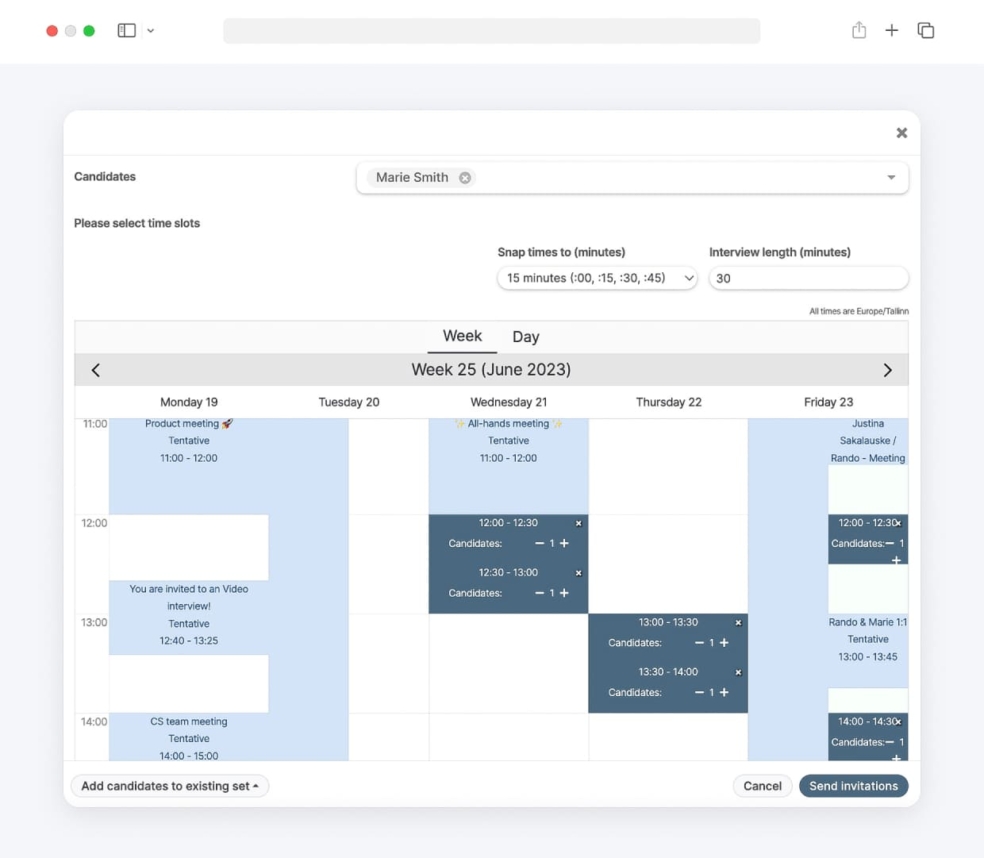Viewport: 984px width, 858px height.
Task: Show the browser tab overview
Action: (x=926, y=30)
